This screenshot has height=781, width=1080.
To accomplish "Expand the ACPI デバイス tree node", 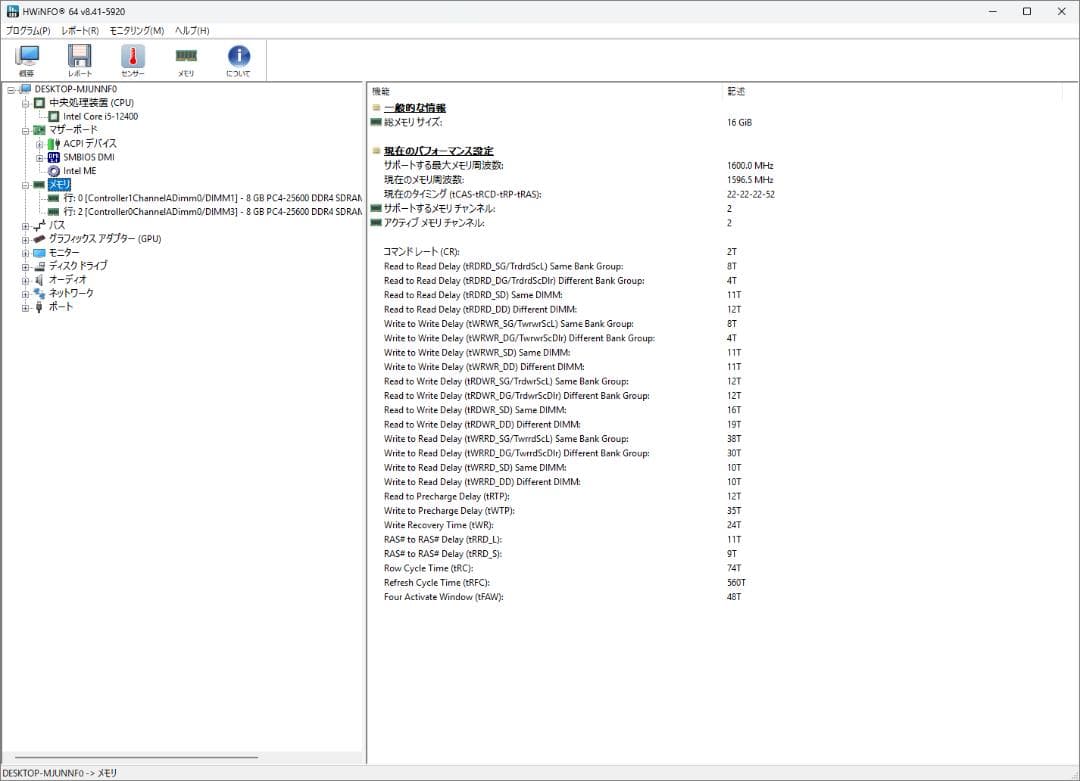I will (40, 144).
